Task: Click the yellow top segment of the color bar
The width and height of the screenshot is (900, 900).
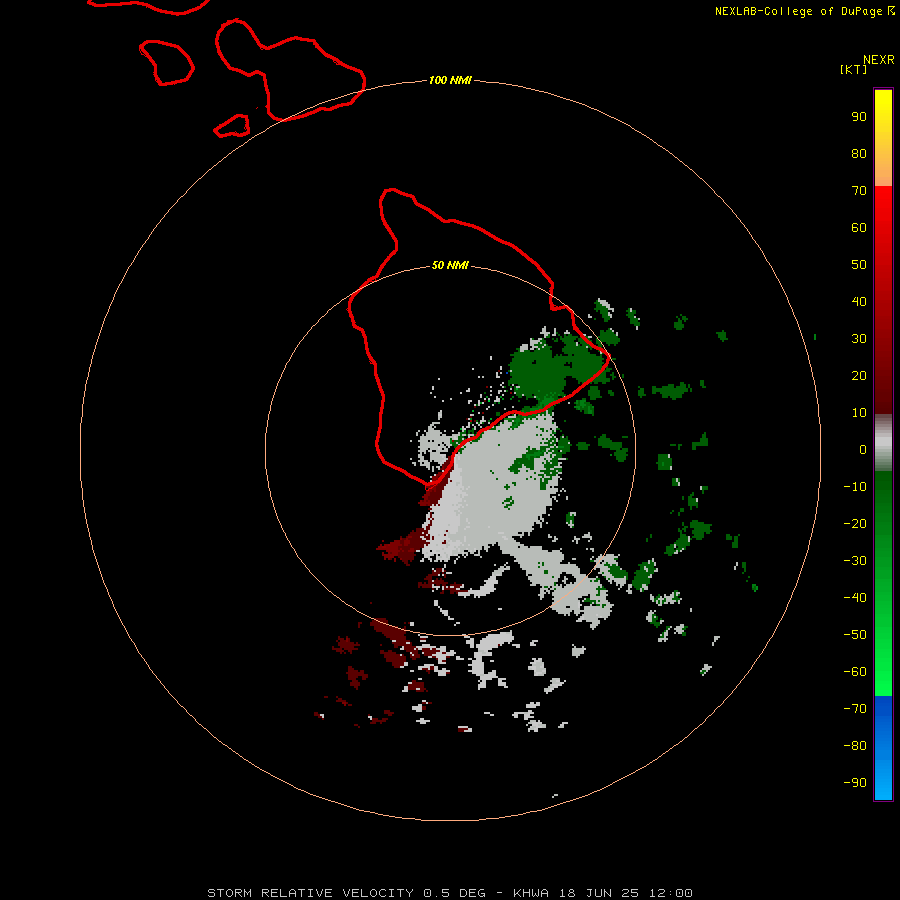Action: coord(883,138)
